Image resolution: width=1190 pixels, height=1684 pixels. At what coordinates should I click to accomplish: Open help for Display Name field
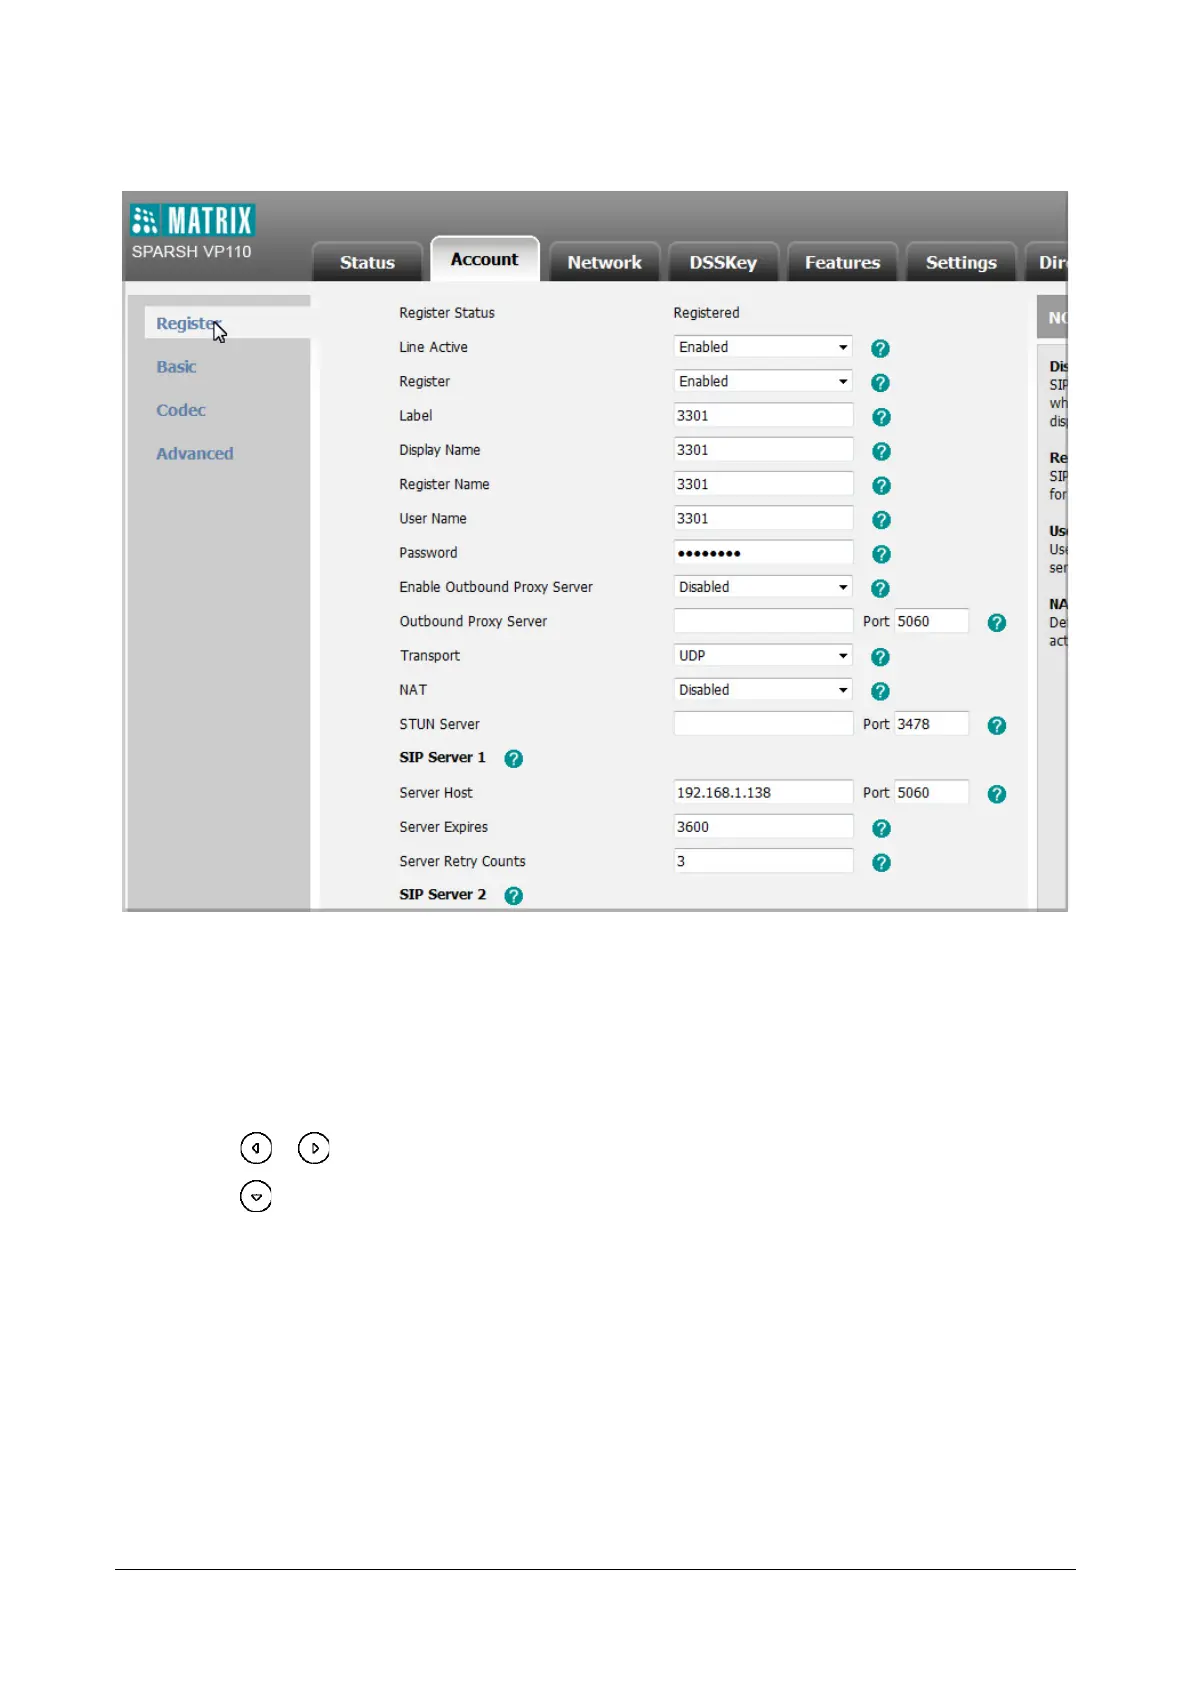pyautogui.click(x=881, y=451)
